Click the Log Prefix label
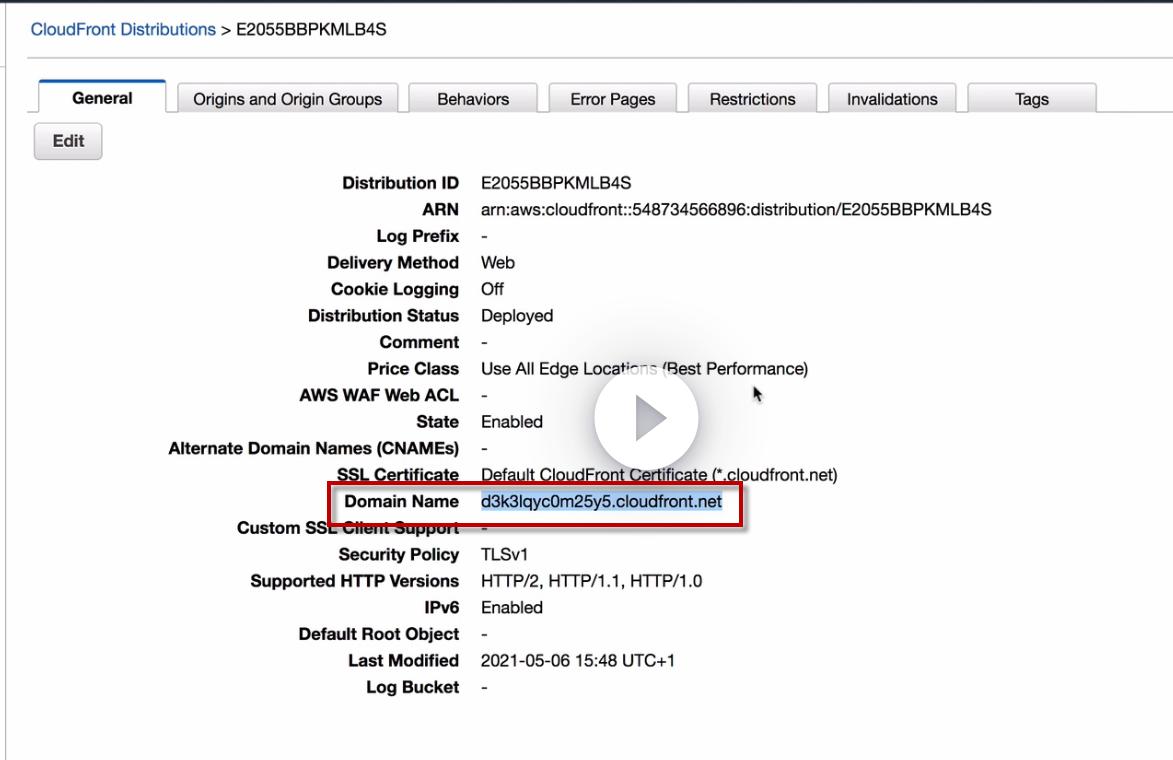 pyautogui.click(x=417, y=236)
